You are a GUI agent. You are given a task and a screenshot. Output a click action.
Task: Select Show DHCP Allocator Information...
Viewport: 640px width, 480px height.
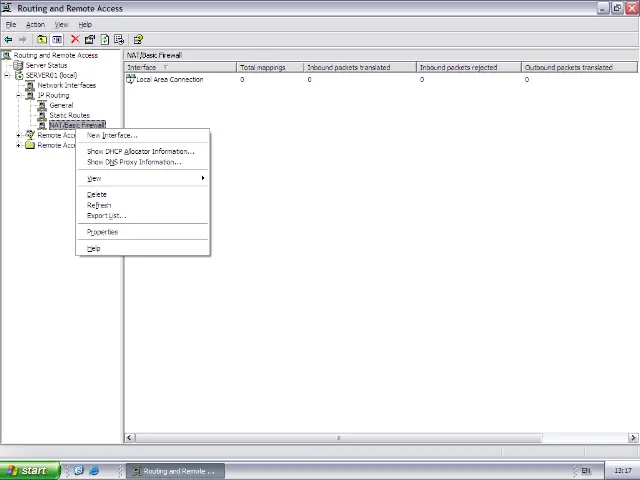[x=143, y=151]
